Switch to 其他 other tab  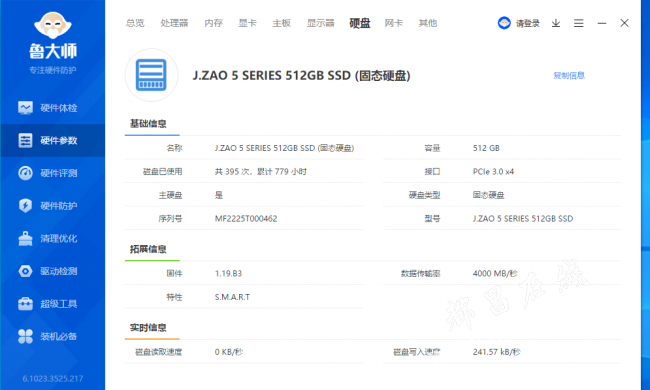coord(428,23)
